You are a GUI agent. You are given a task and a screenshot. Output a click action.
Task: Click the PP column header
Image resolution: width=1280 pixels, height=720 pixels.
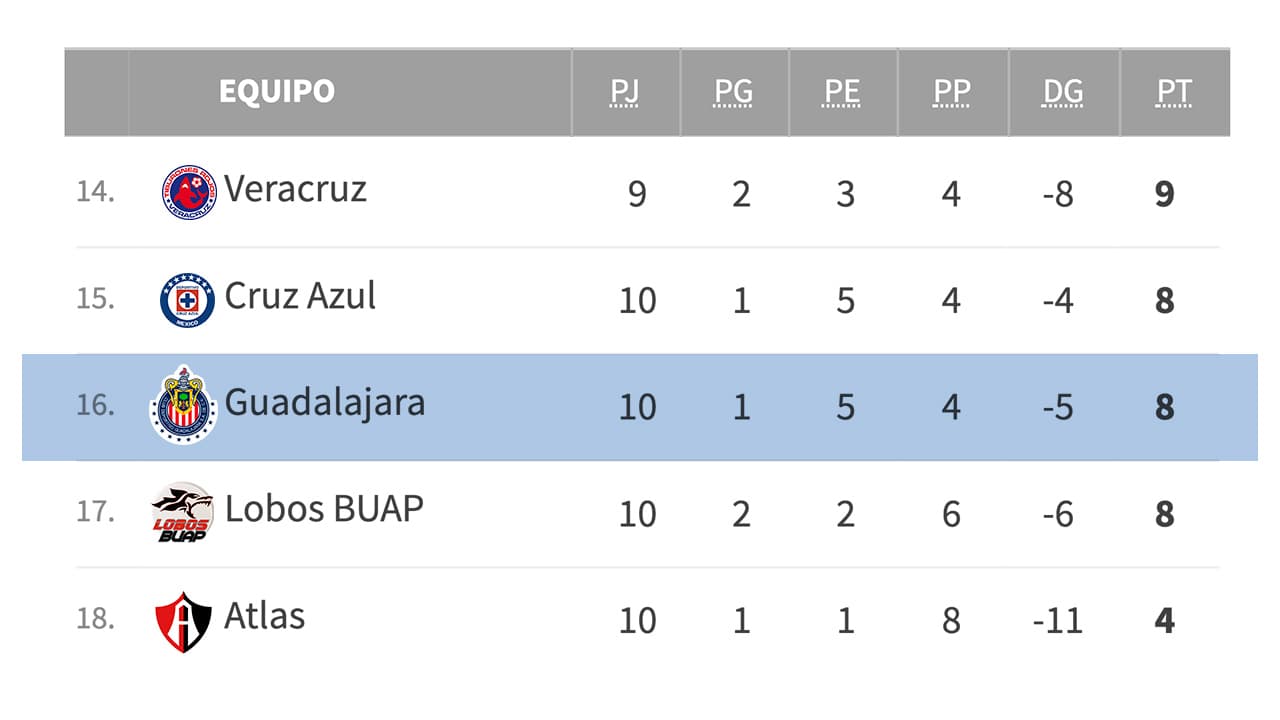pos(952,92)
